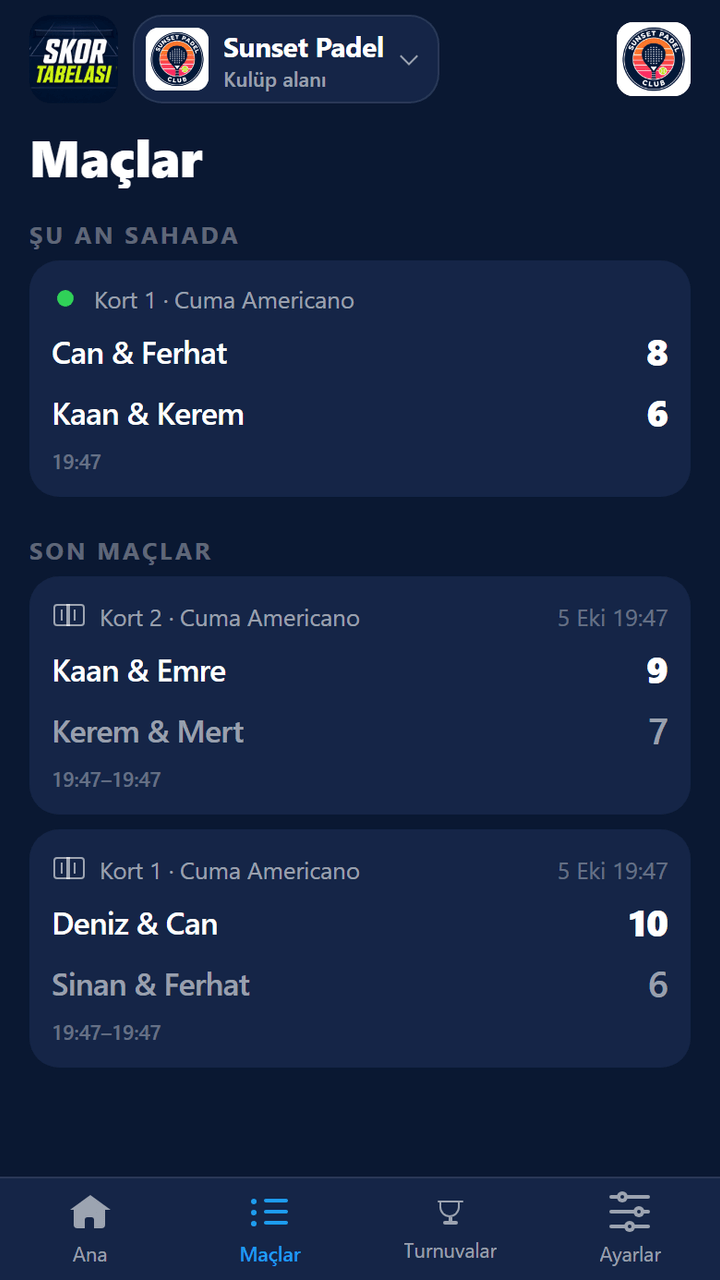The image size is (720, 1280).
Task: Select the Sinan & Ferhat team row
Action: (x=360, y=985)
